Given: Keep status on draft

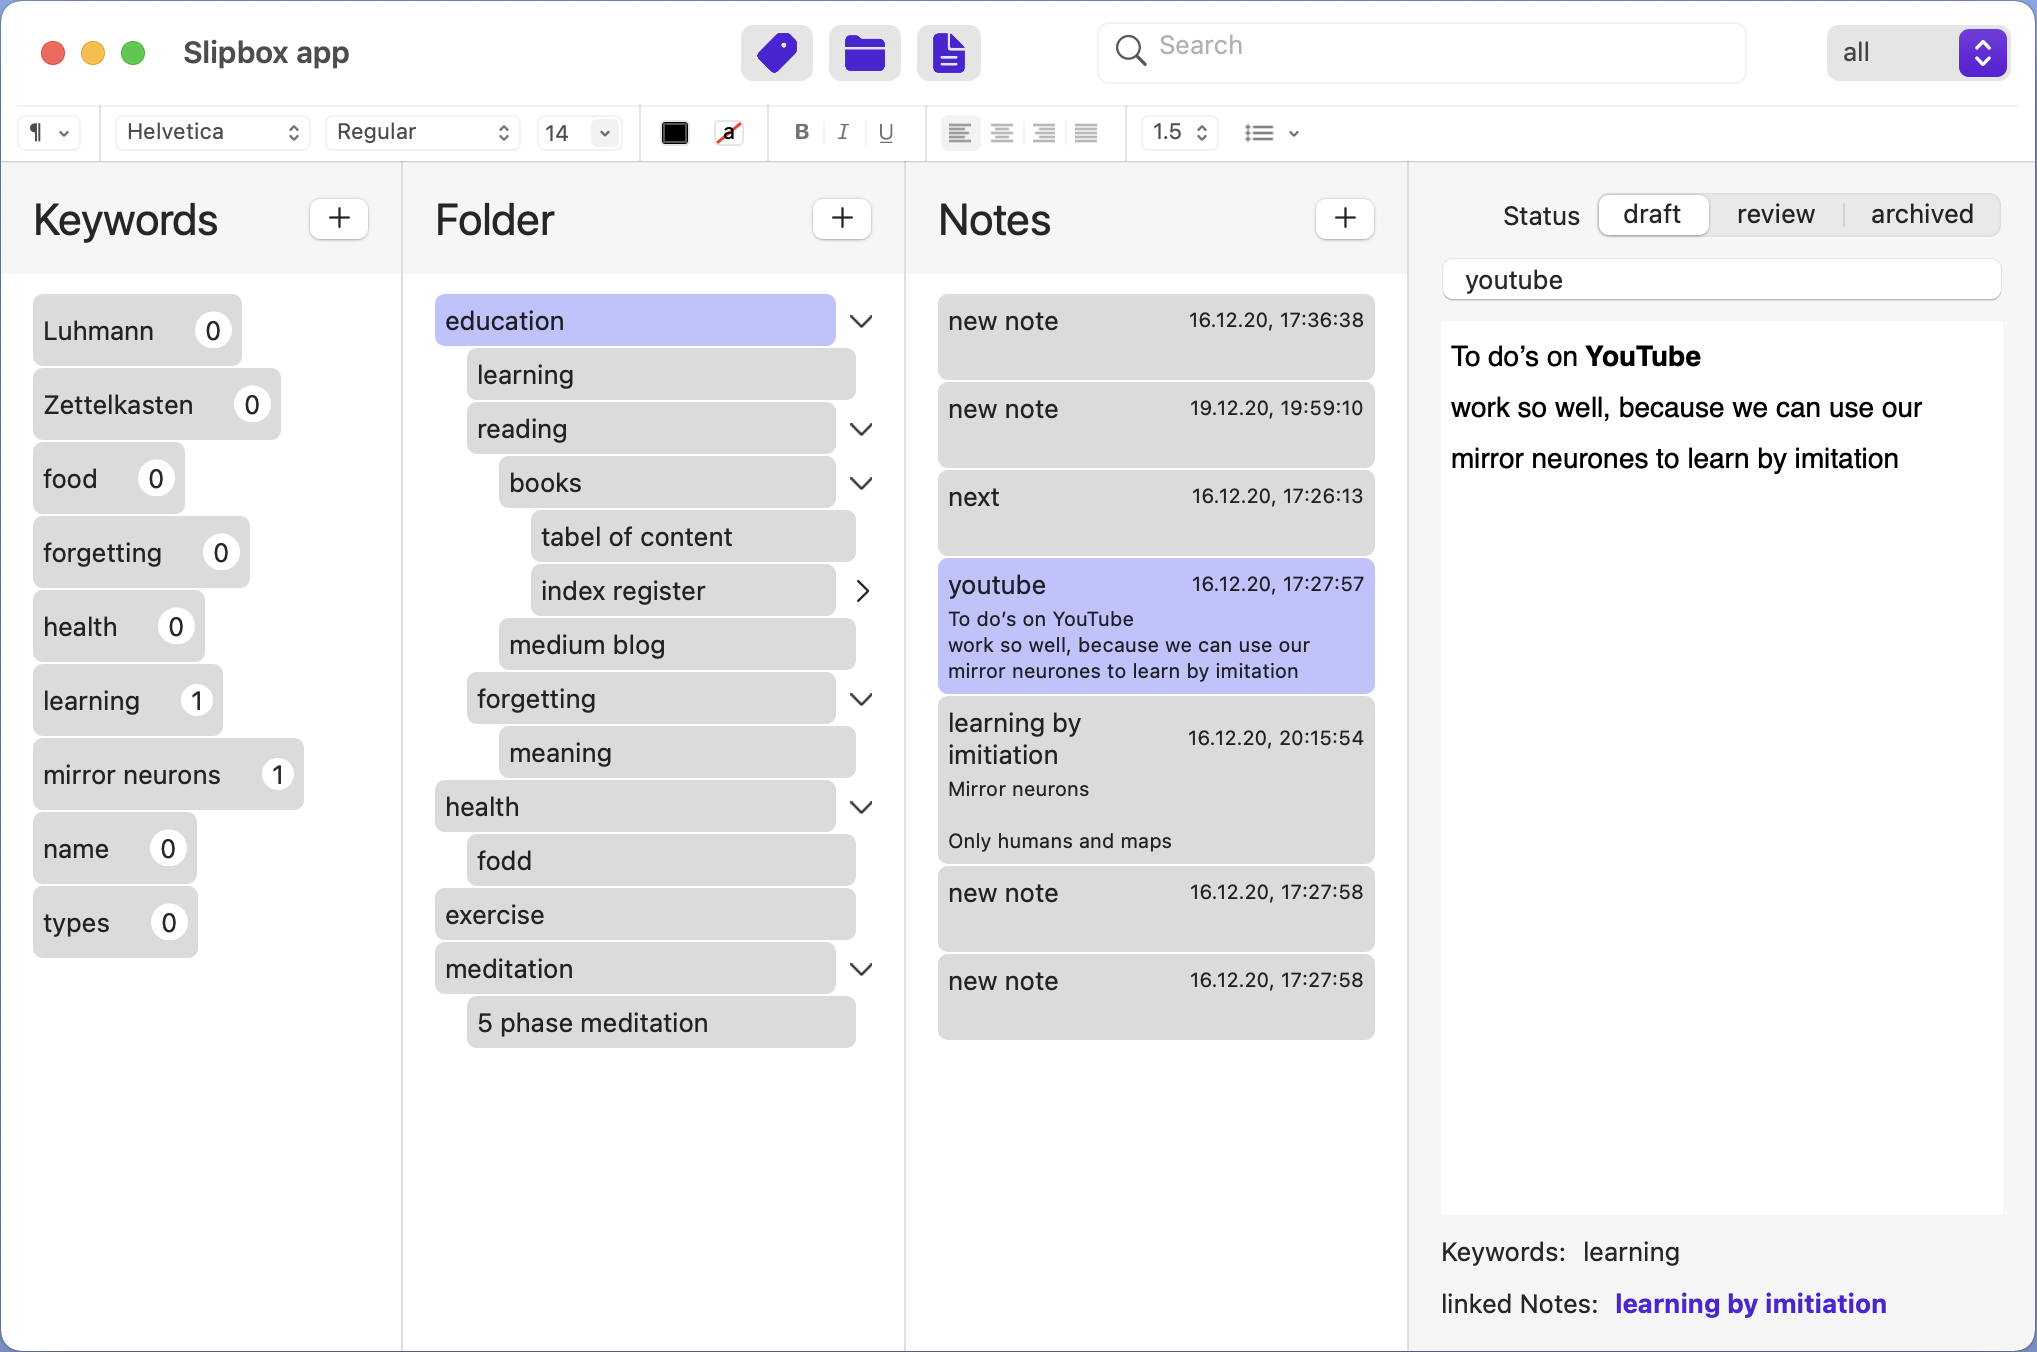Looking at the screenshot, I should tap(1652, 214).
